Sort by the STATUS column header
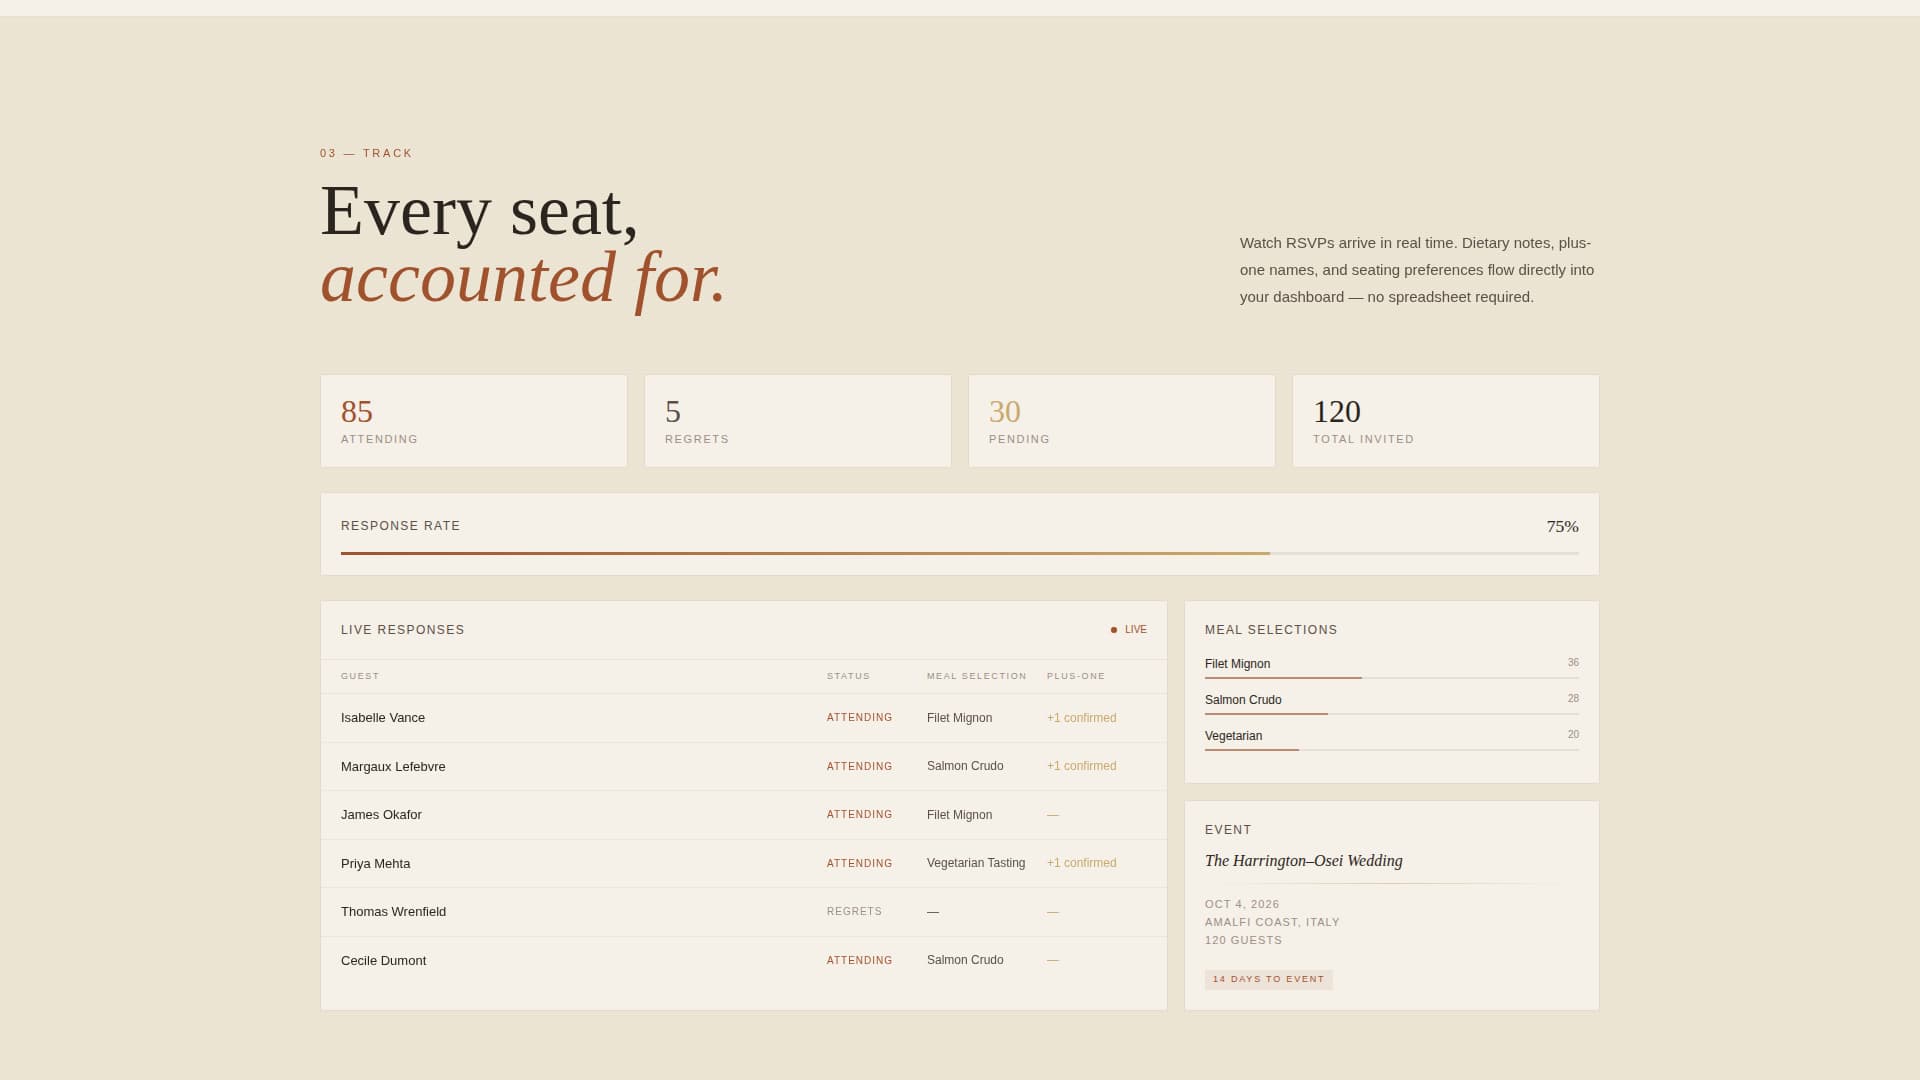1920x1080 pixels. [x=849, y=676]
